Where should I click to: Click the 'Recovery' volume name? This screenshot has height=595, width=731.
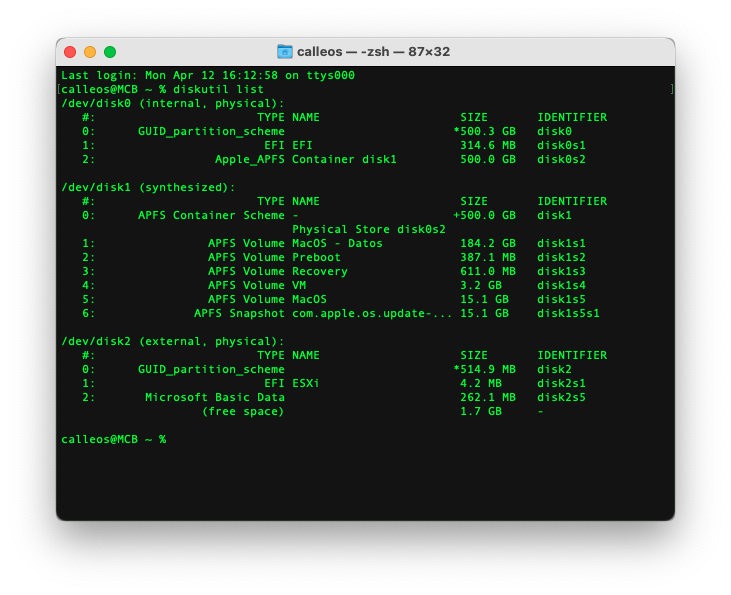pyautogui.click(x=320, y=271)
